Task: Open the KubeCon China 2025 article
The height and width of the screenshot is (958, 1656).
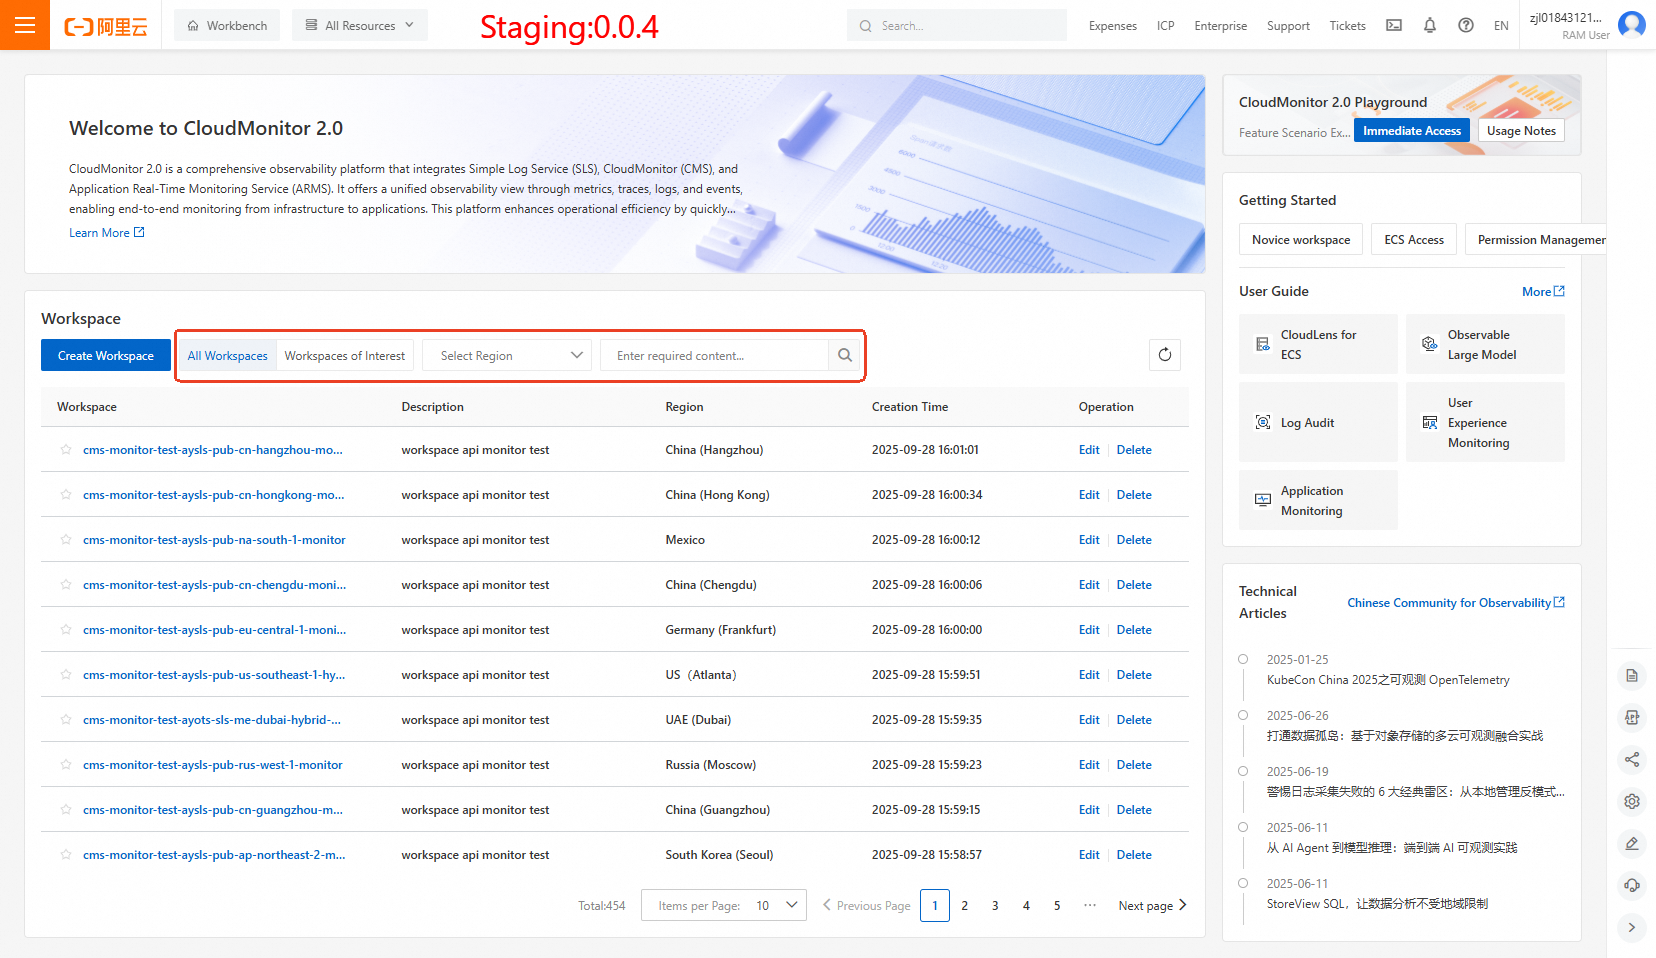Action: click(x=1388, y=680)
